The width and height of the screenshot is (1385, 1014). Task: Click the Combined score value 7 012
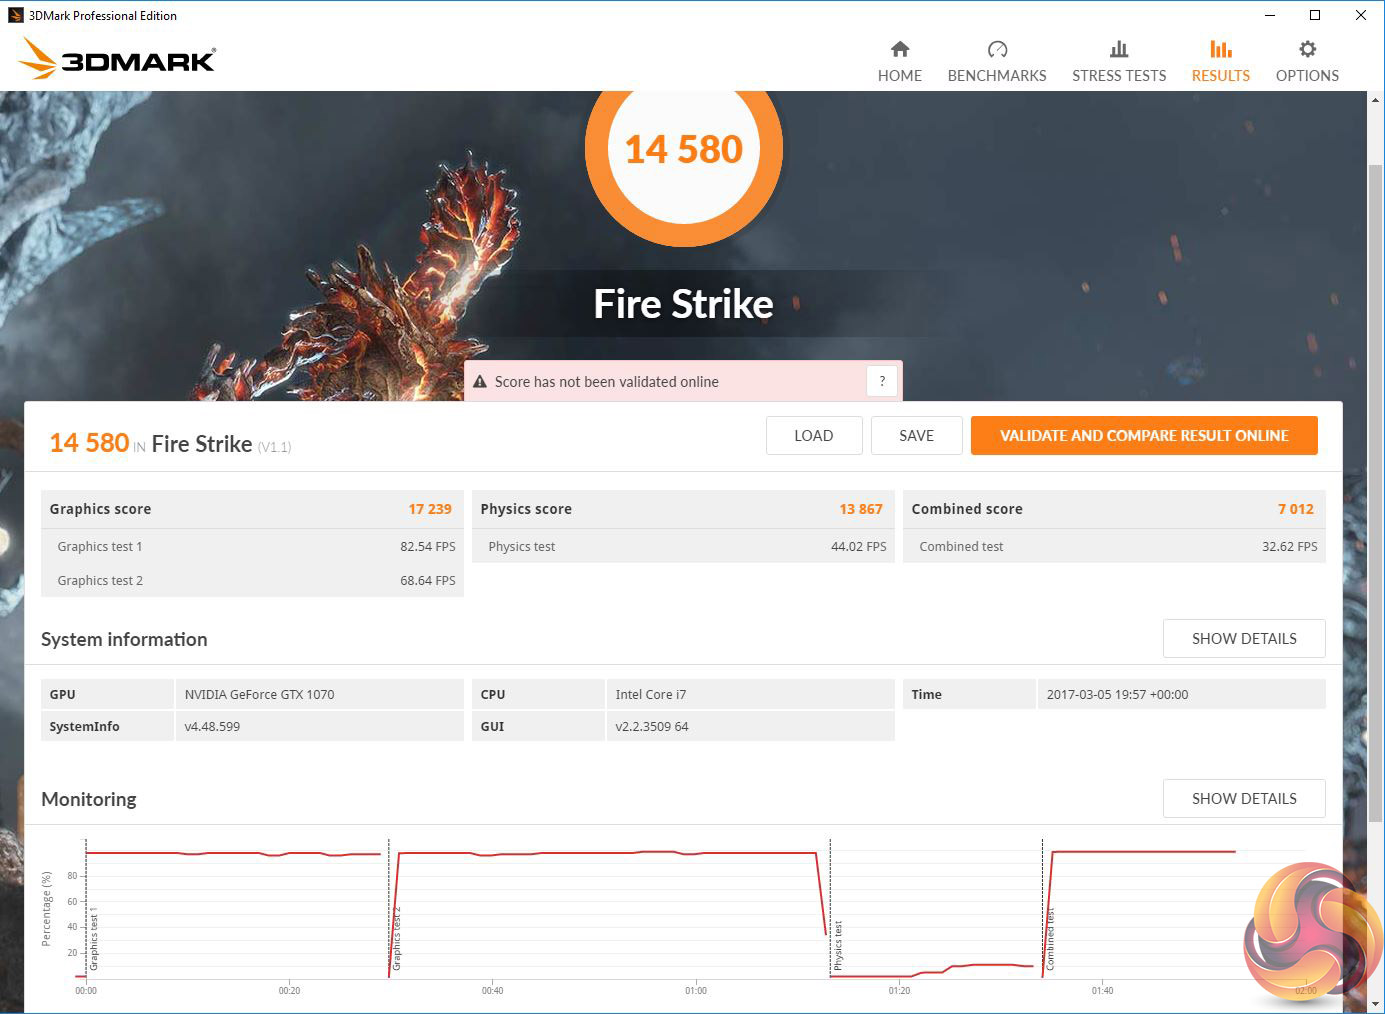click(x=1296, y=509)
